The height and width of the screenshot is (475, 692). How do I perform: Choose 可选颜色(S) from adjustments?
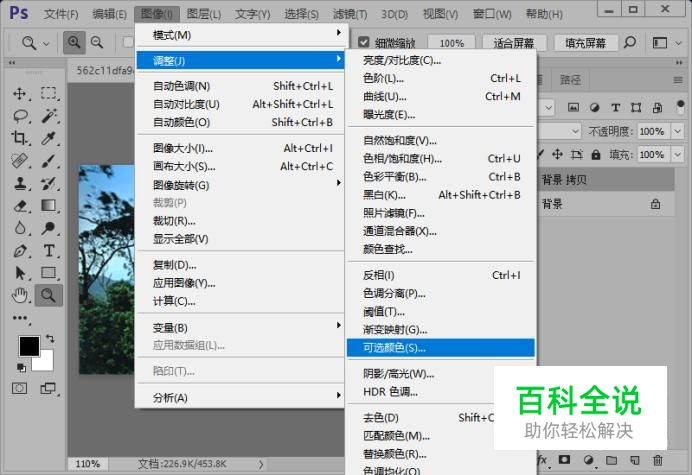pos(440,348)
